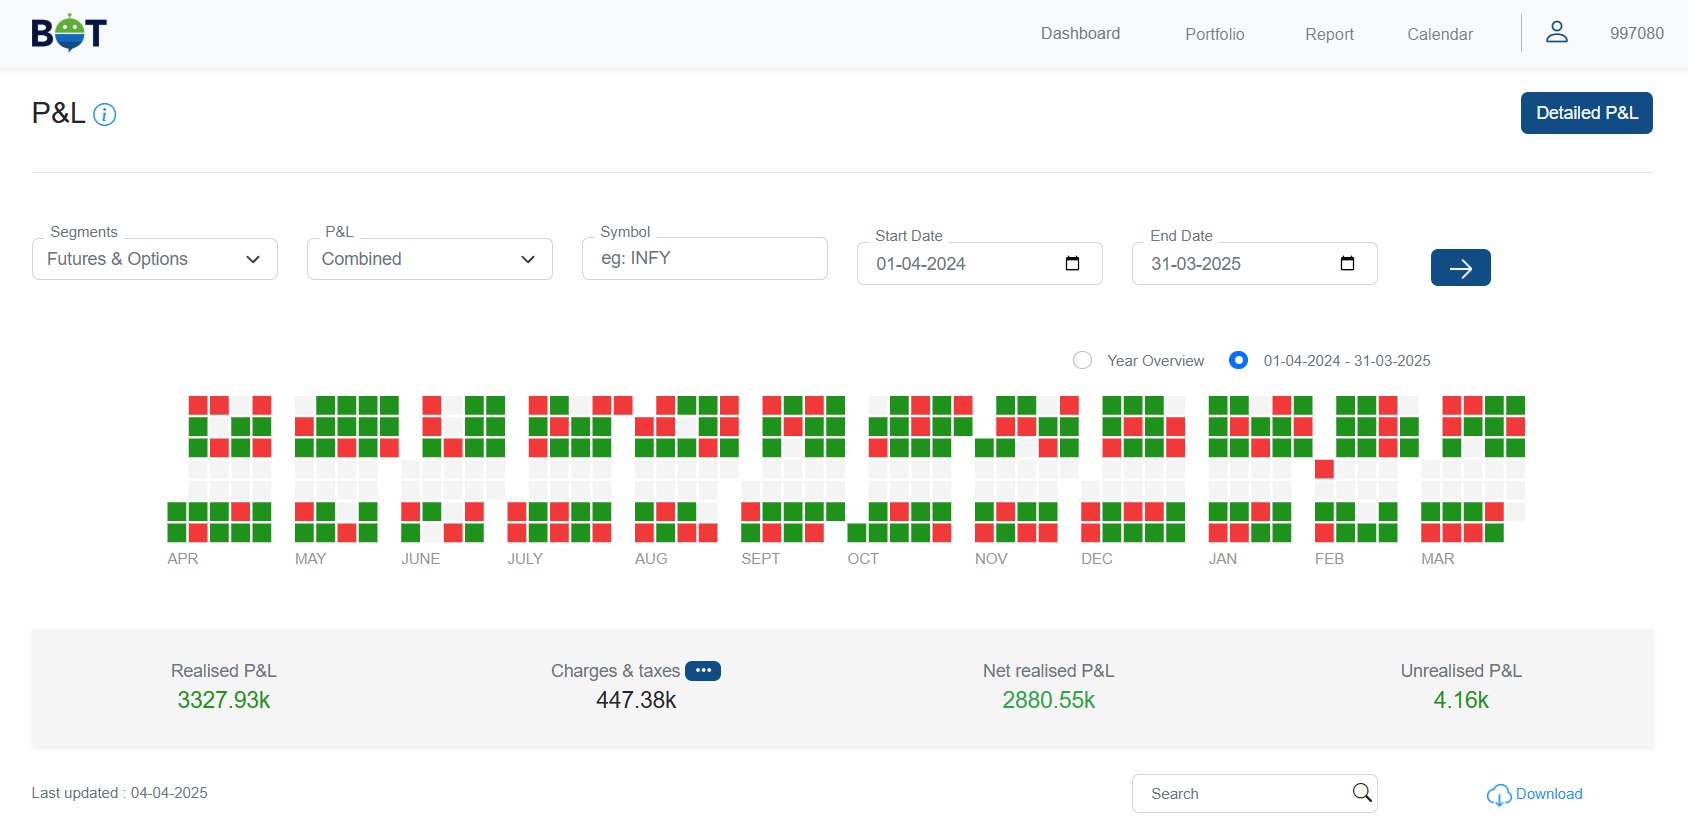Go to the Dashboard menu

pyautogui.click(x=1080, y=34)
